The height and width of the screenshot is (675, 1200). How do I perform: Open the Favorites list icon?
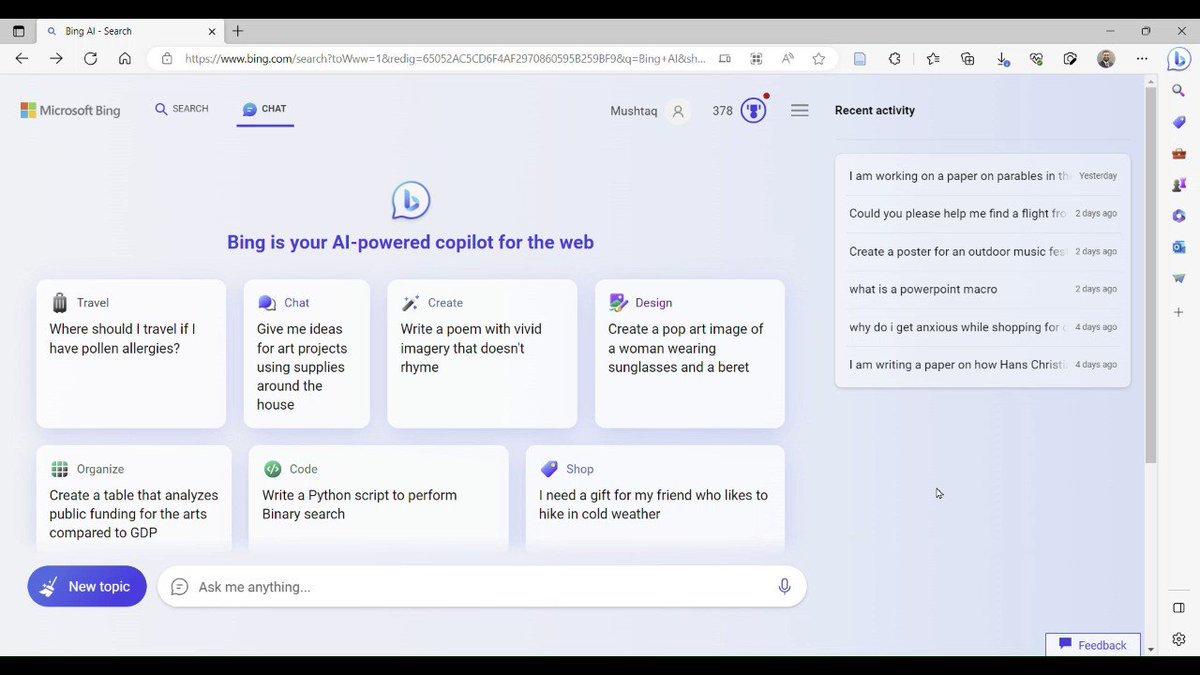(x=933, y=59)
